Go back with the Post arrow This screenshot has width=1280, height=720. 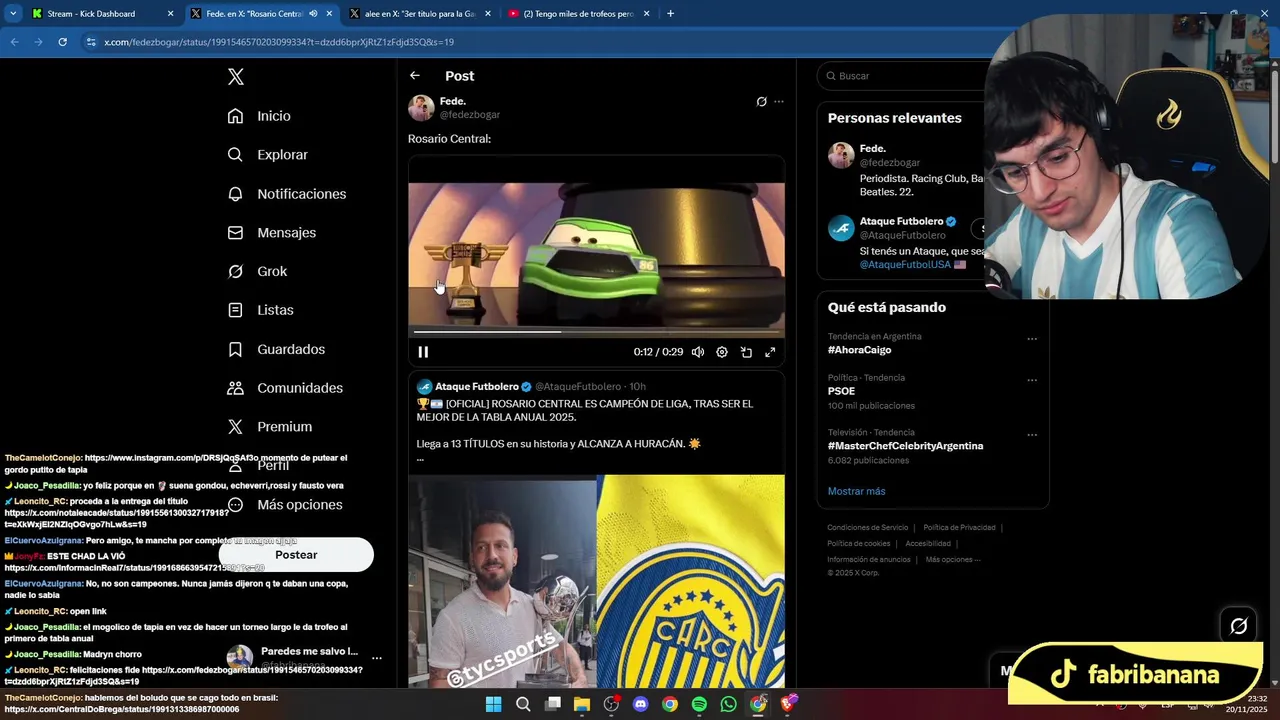pyautogui.click(x=415, y=76)
